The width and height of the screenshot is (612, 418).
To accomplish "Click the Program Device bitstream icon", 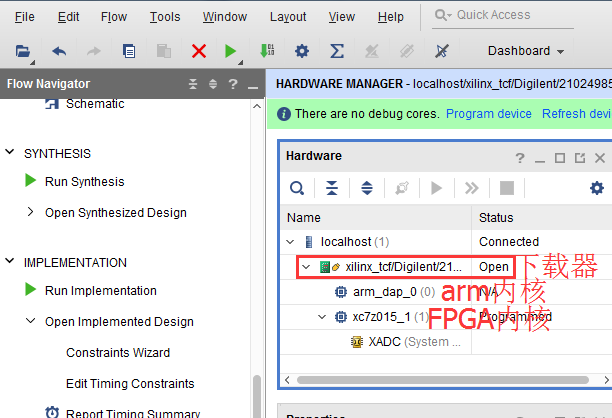I will [x=267, y=51].
